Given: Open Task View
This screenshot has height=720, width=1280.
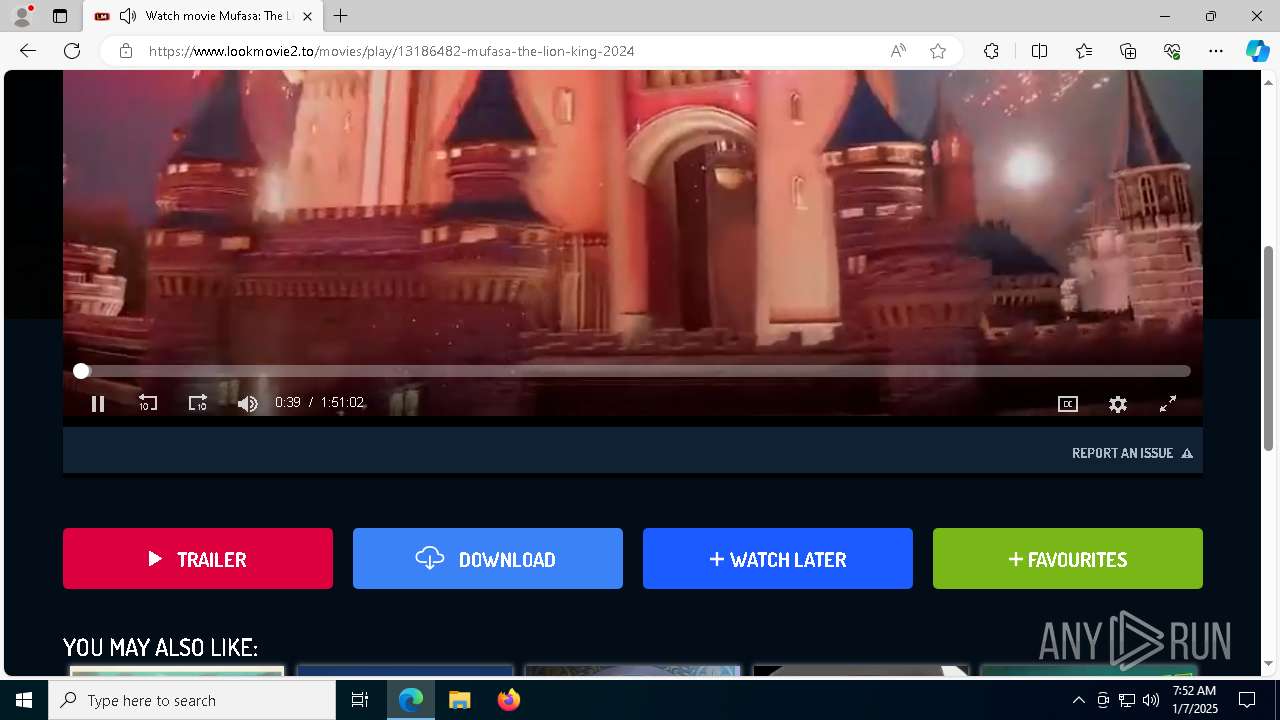Looking at the screenshot, I should [x=360, y=700].
